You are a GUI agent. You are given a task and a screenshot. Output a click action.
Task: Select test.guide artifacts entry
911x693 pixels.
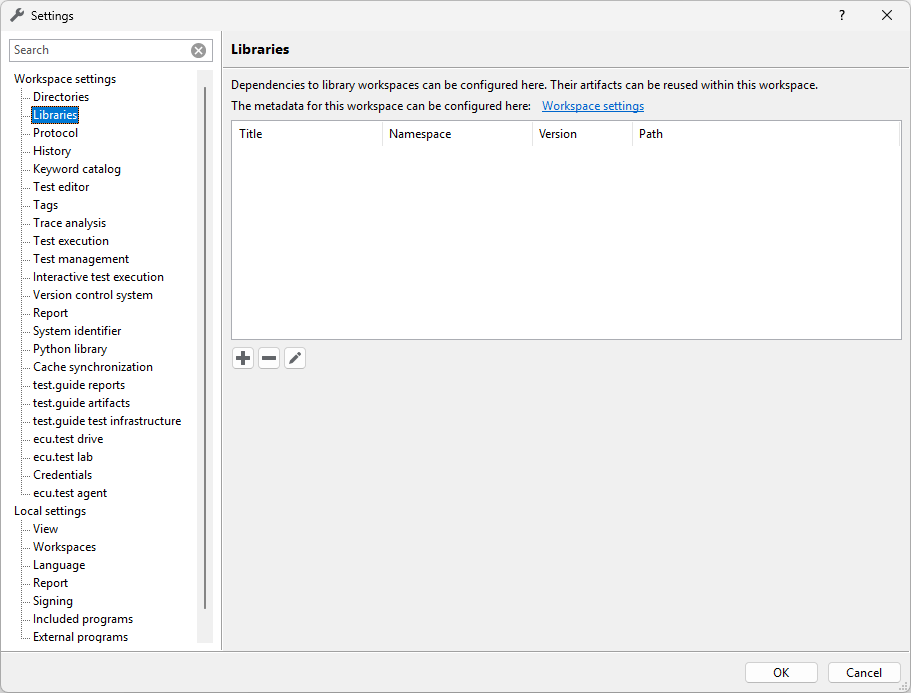(81, 403)
